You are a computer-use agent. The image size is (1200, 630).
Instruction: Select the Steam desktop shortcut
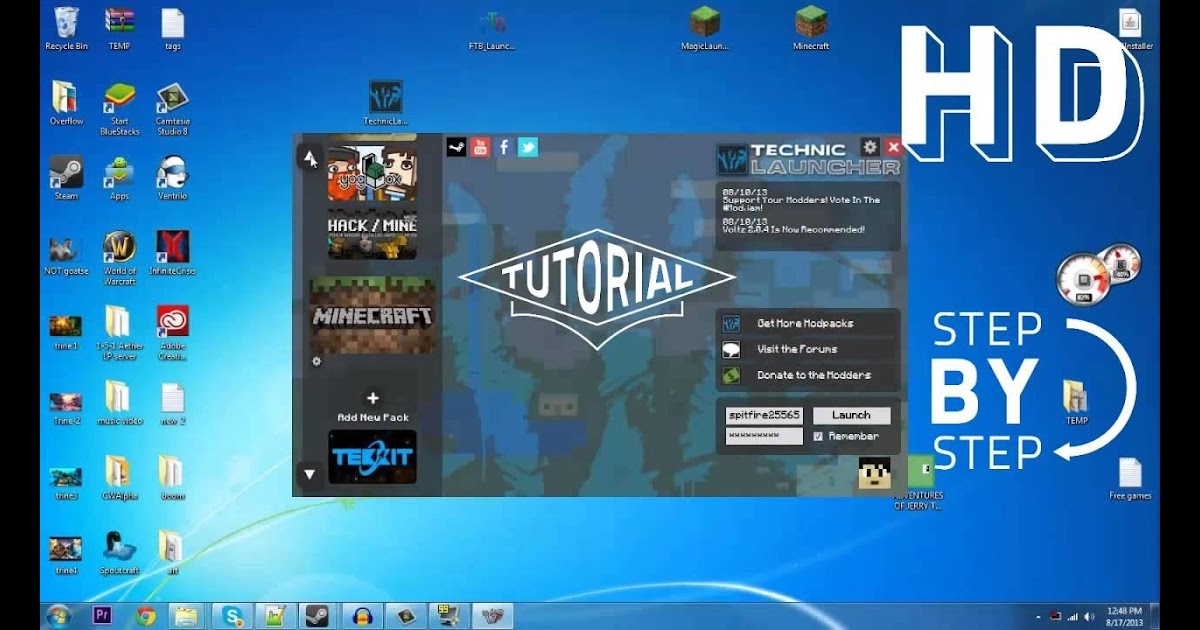click(x=66, y=178)
